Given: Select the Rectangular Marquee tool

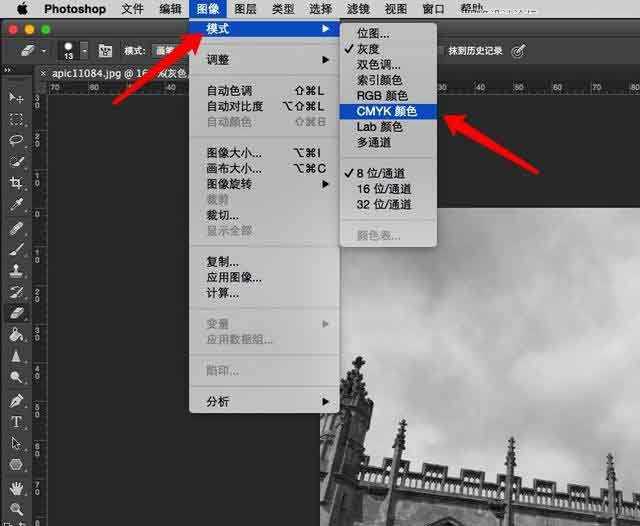Looking at the screenshot, I should tap(16, 119).
